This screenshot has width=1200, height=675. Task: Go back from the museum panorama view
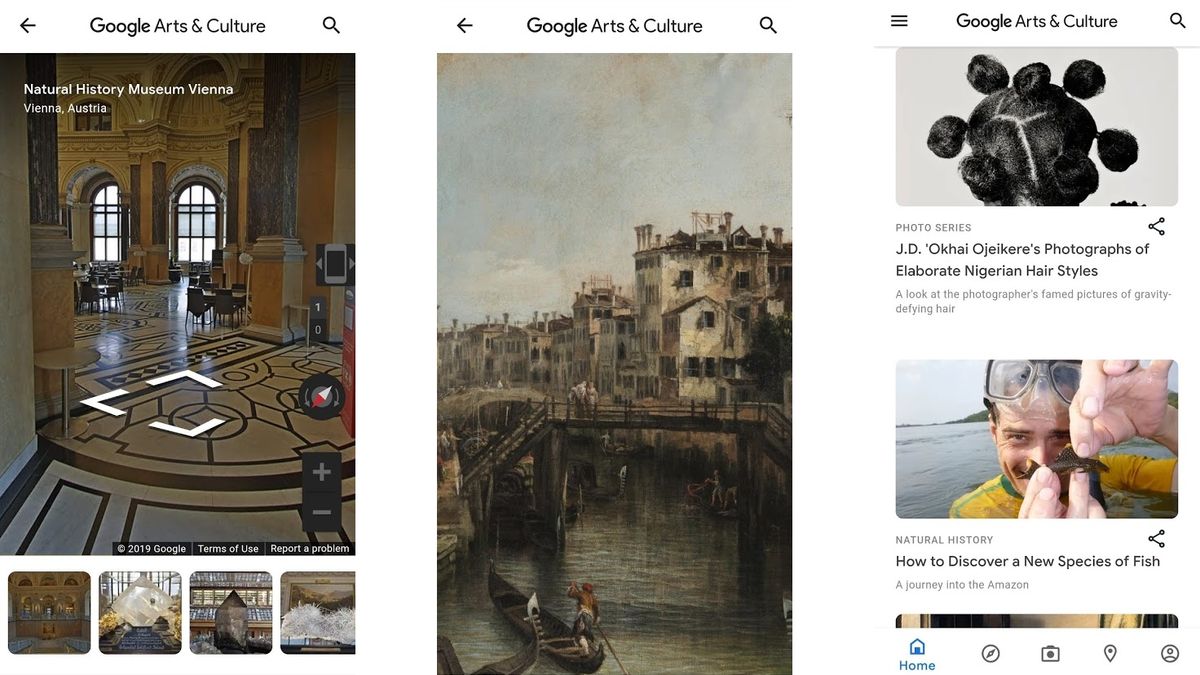(26, 25)
